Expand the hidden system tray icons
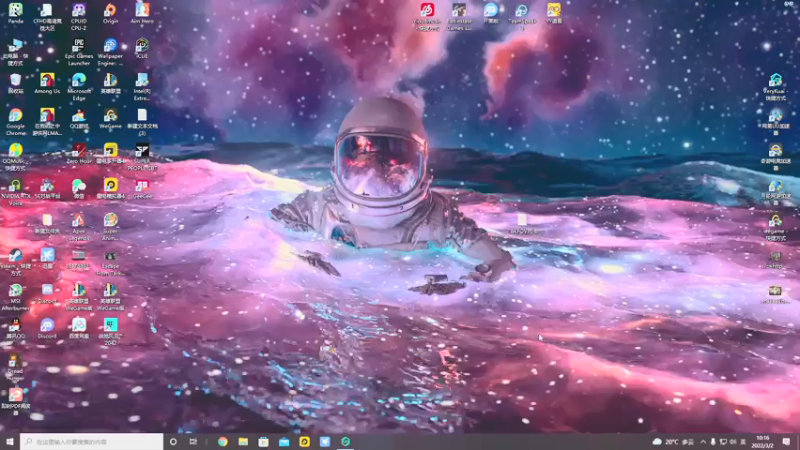This screenshot has height=450, width=800. 703,441
